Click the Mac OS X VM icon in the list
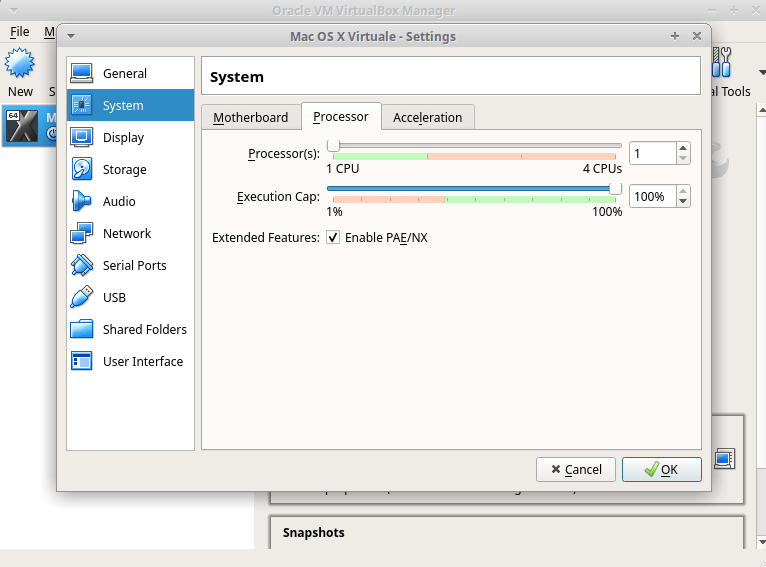Image resolution: width=766 pixels, height=567 pixels. click(x=21, y=126)
